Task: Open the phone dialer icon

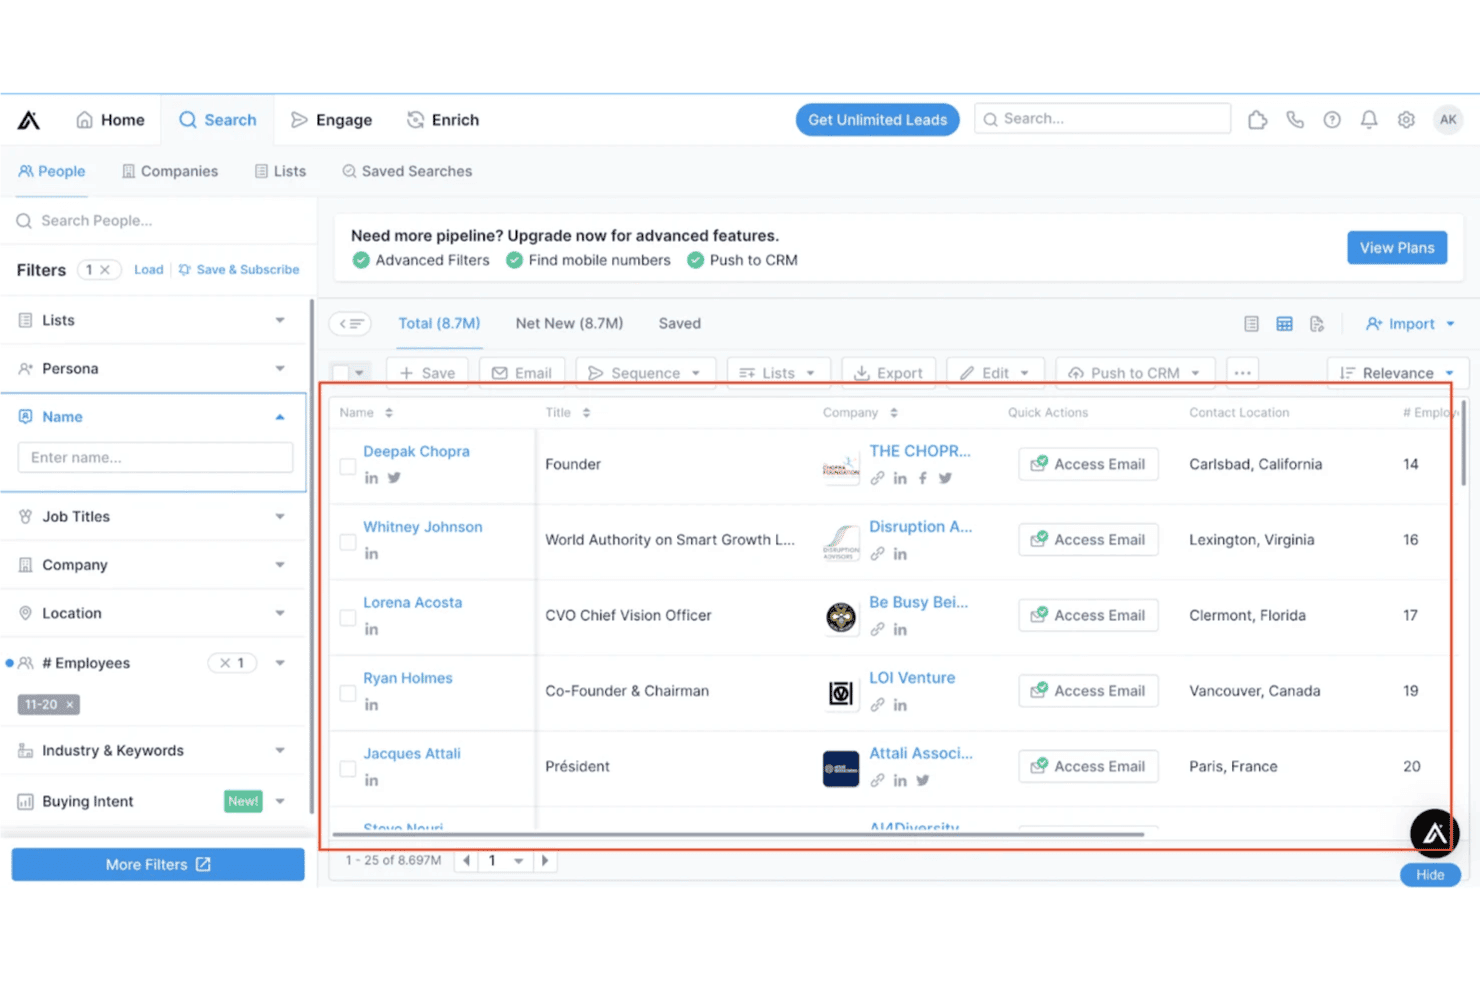Action: point(1295,120)
